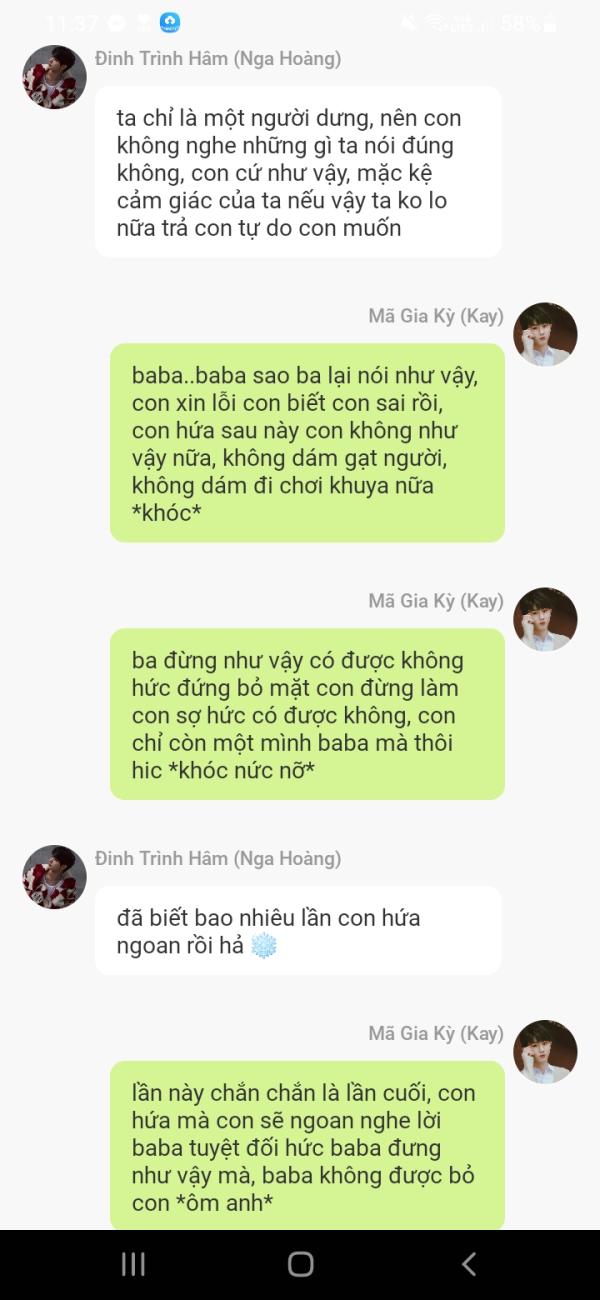Select the green message starting 'baba..baba sao ba'
This screenshot has width=600, height=1300.
click(x=307, y=443)
